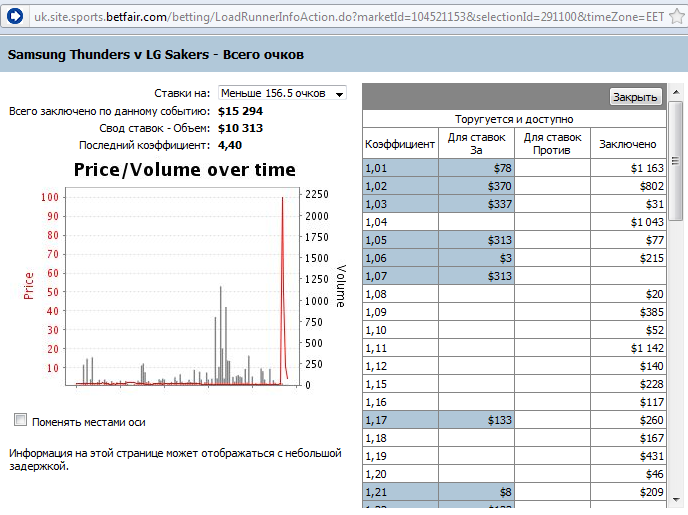Viewport: 688px width, 515px height.
Task: Select the 1,20 coefficient cell
Action: (x=401, y=474)
